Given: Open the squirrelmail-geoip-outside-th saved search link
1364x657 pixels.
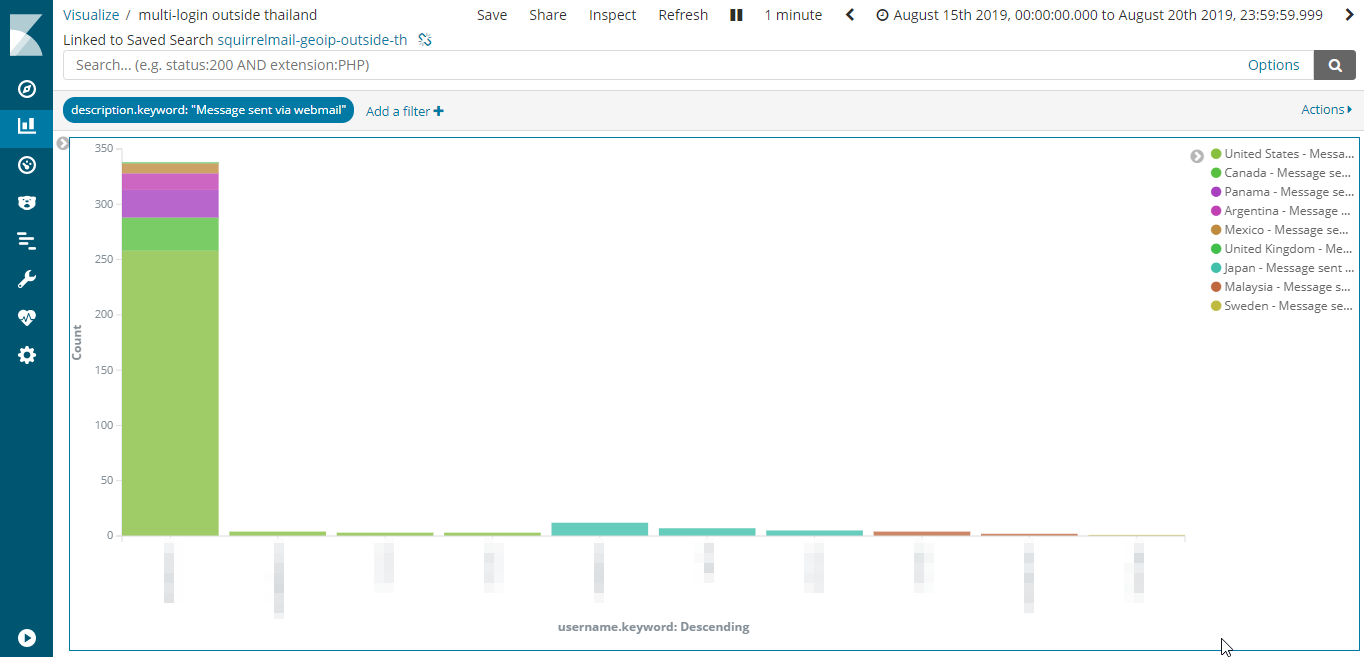Looking at the screenshot, I should [x=312, y=40].
